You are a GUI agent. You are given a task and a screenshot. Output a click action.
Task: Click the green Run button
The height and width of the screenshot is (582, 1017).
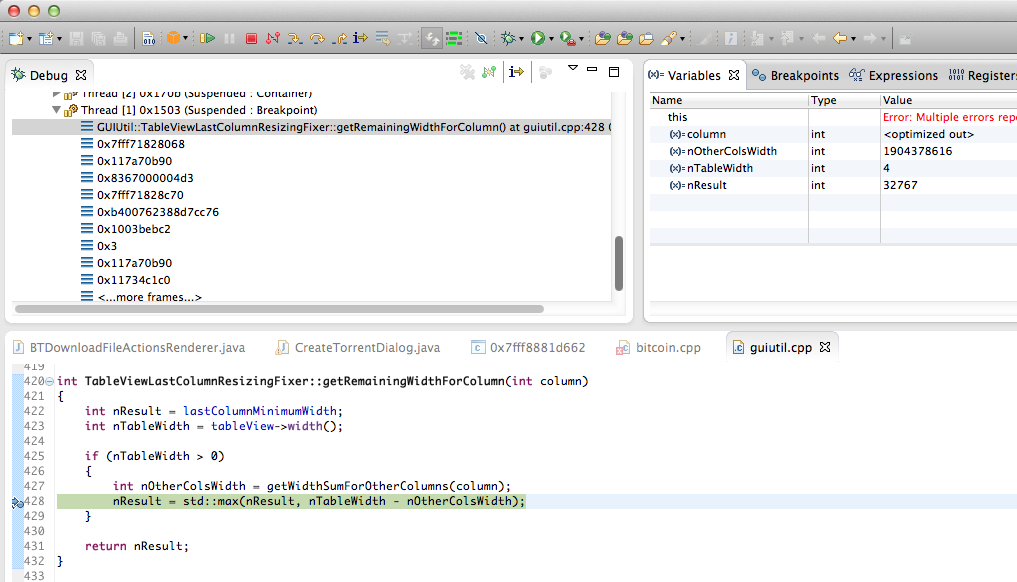coord(538,39)
